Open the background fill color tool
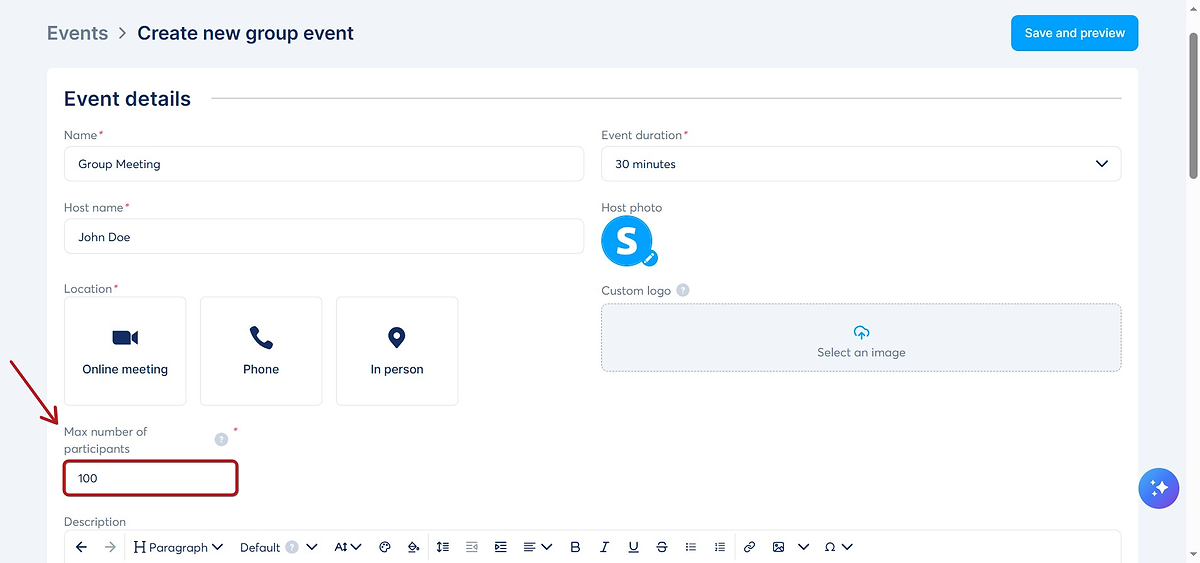Screen dimensions: 1200x563 [414, 547]
